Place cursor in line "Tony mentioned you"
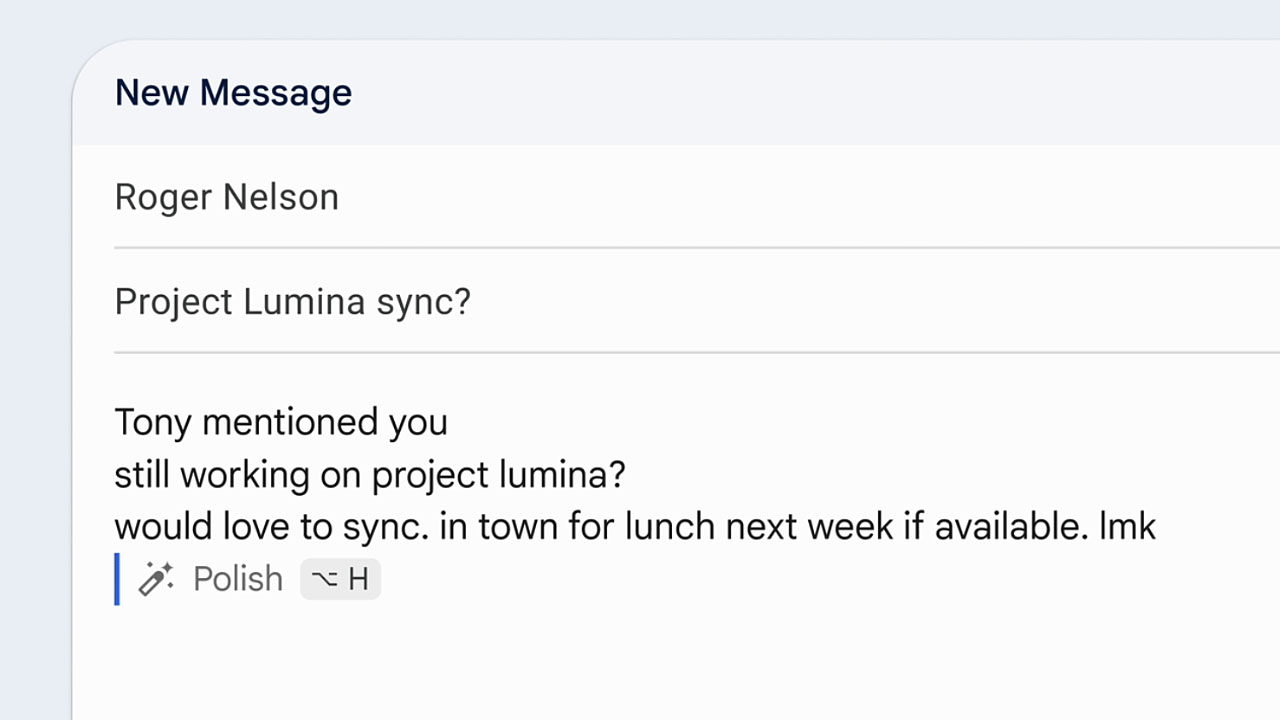This screenshot has height=720, width=1280. 281,422
